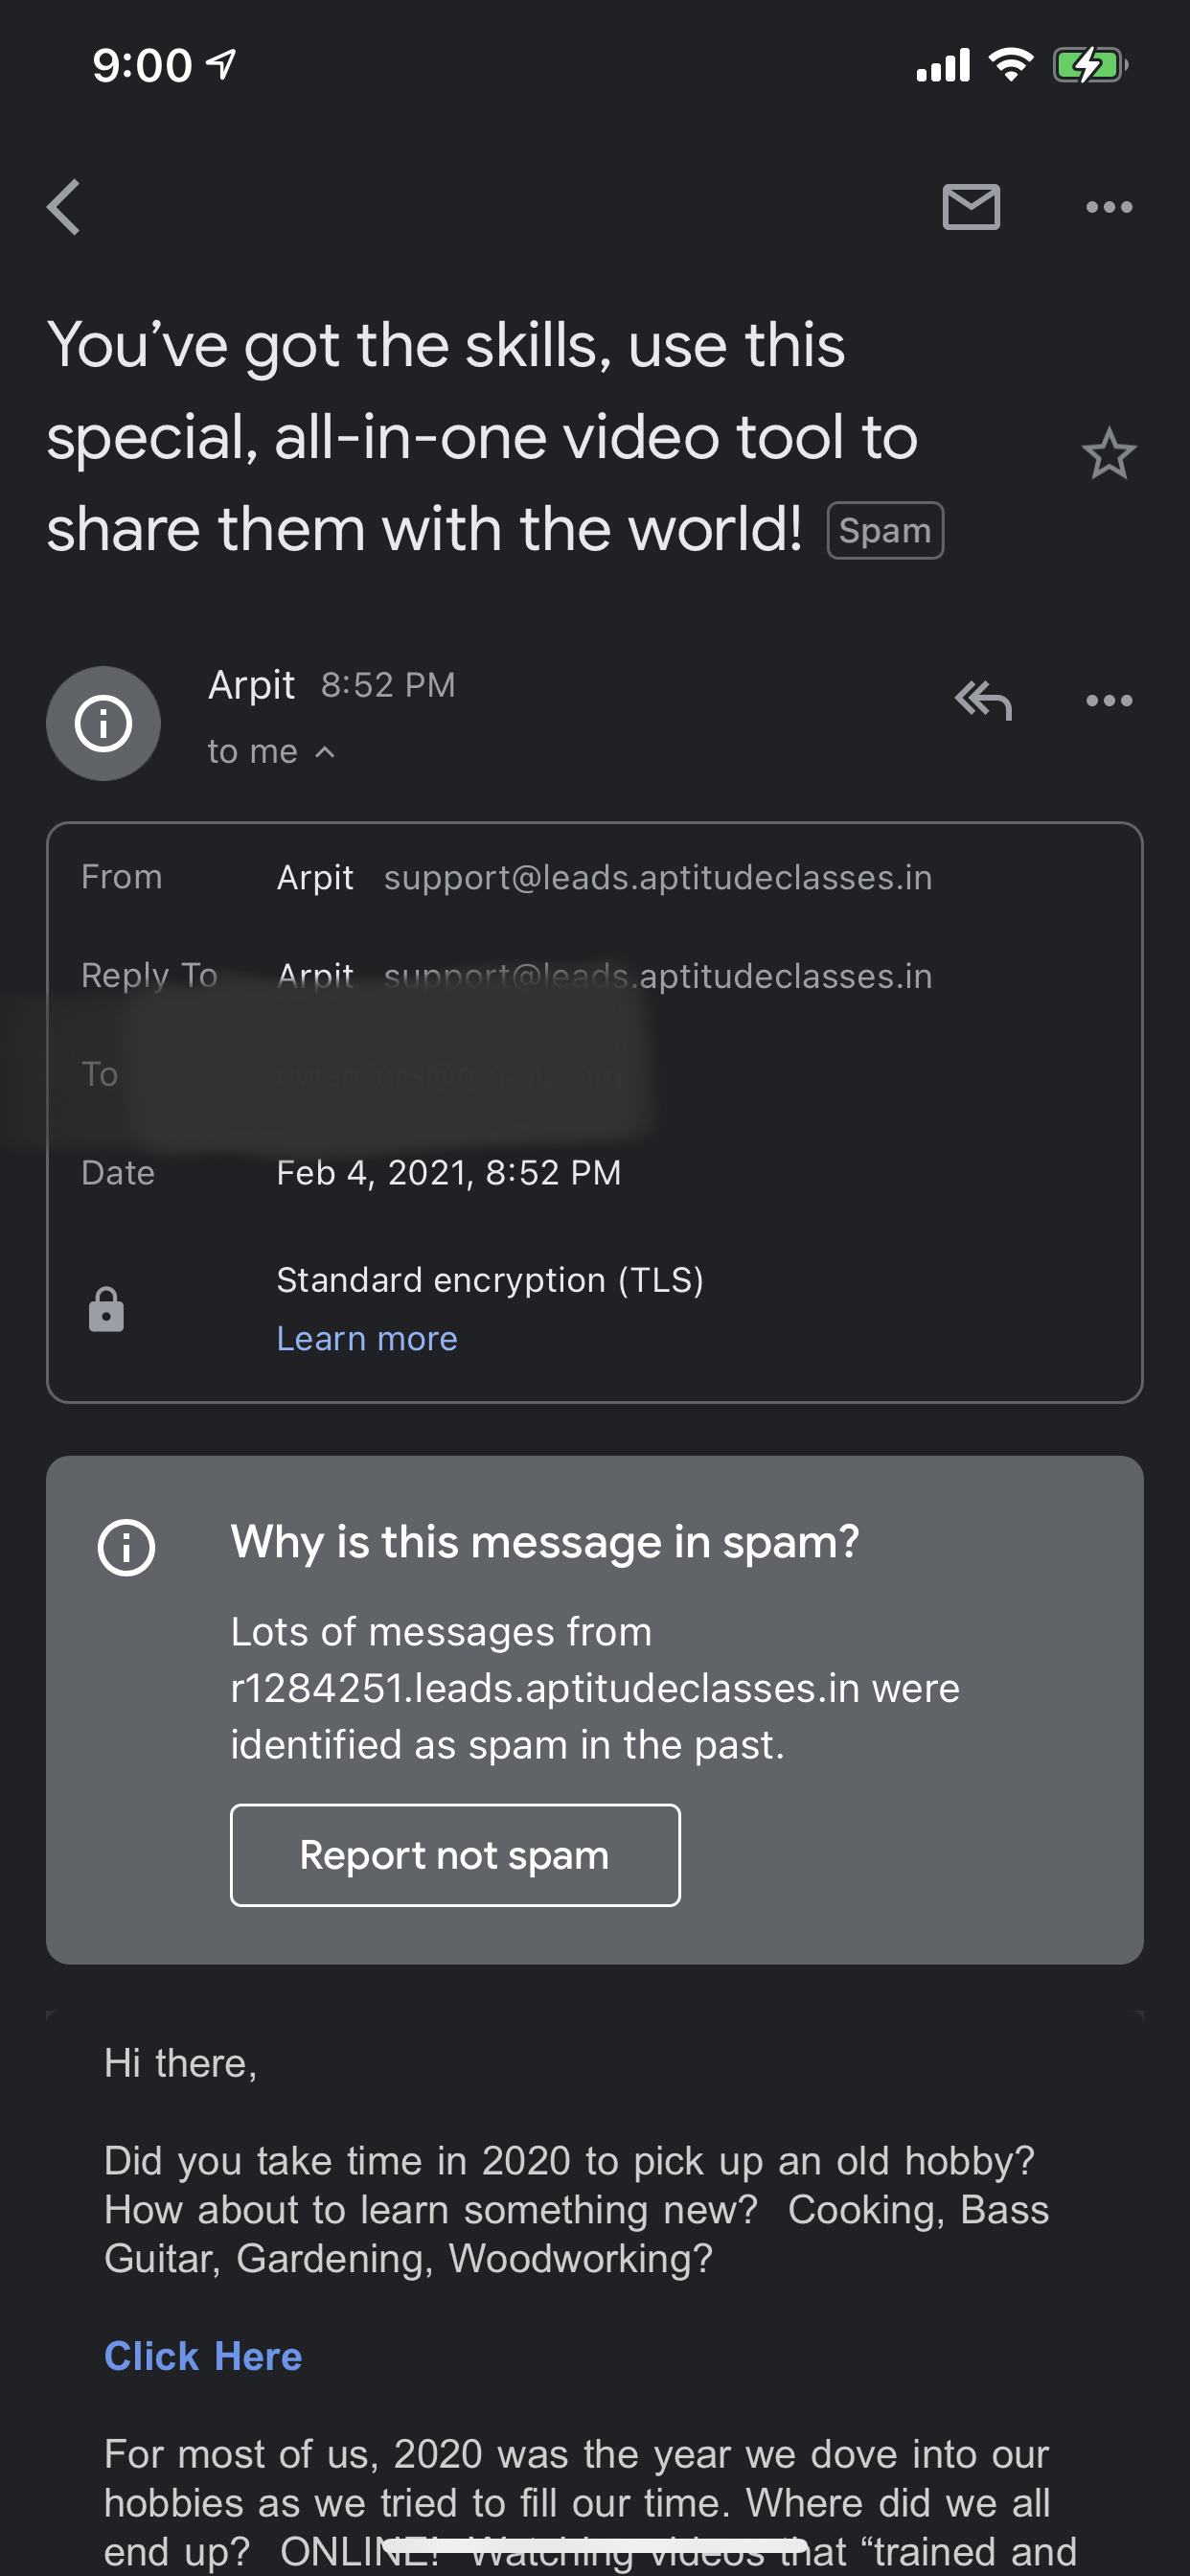Collapse recipient details next to "to me"
1190x2576 pixels.
tap(325, 752)
